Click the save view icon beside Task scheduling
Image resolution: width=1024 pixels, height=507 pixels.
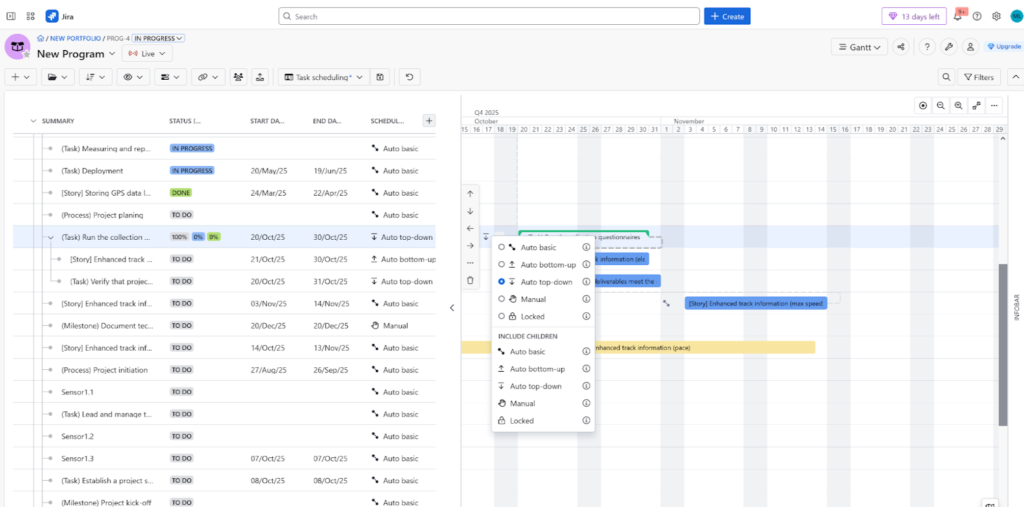[380, 77]
